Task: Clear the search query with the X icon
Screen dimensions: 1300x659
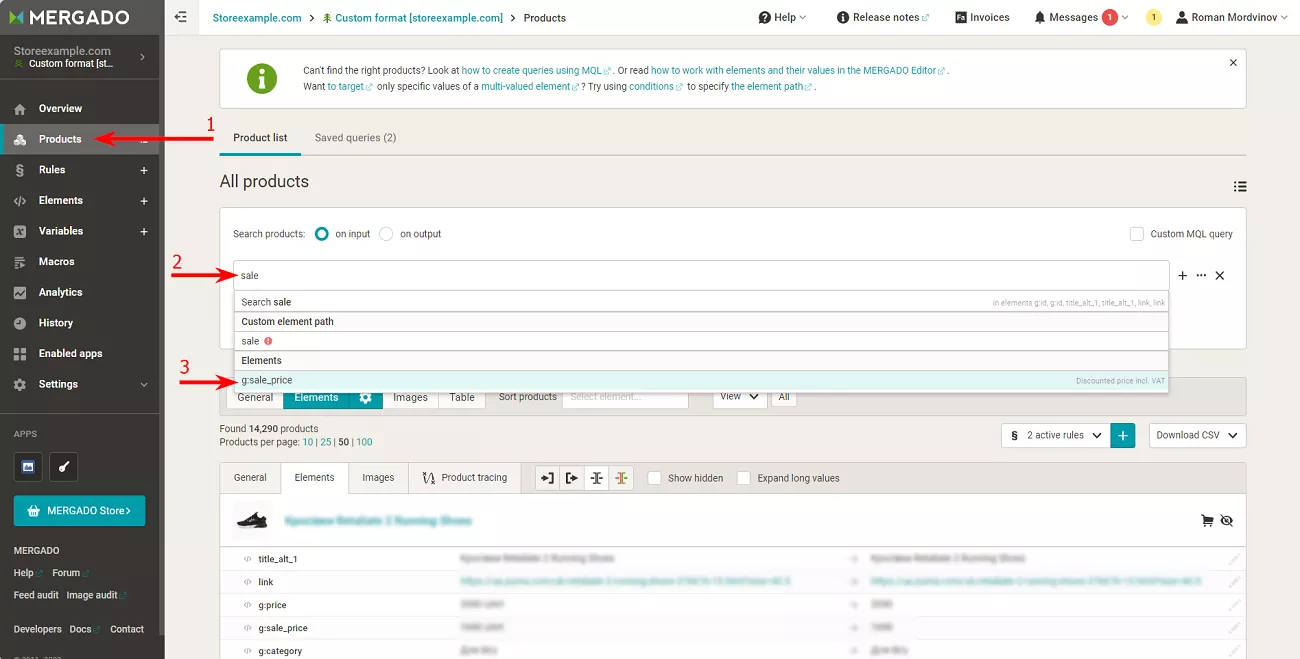Action: click(x=1220, y=275)
